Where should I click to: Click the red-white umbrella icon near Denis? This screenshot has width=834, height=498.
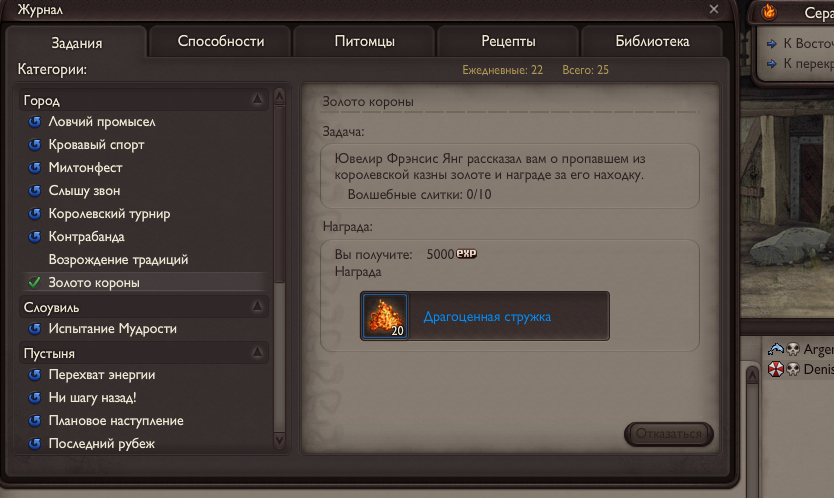click(775, 369)
